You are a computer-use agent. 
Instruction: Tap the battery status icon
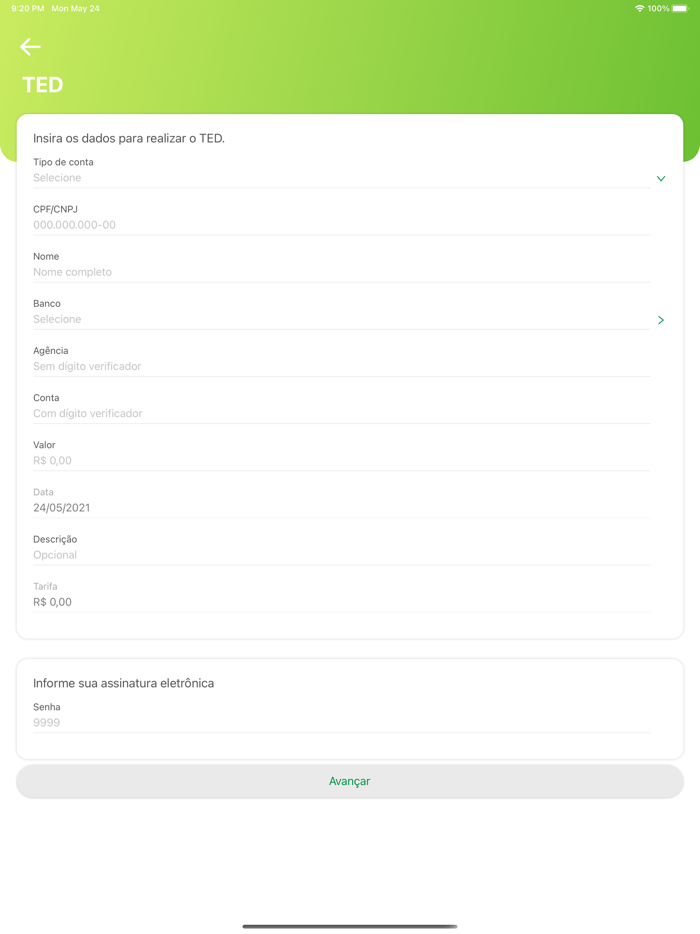tap(680, 9)
